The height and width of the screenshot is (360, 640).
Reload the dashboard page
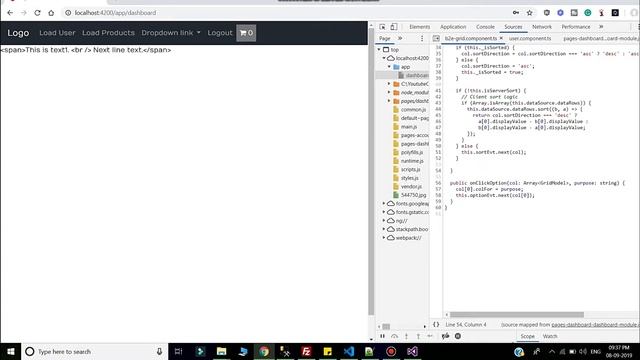pos(37,13)
